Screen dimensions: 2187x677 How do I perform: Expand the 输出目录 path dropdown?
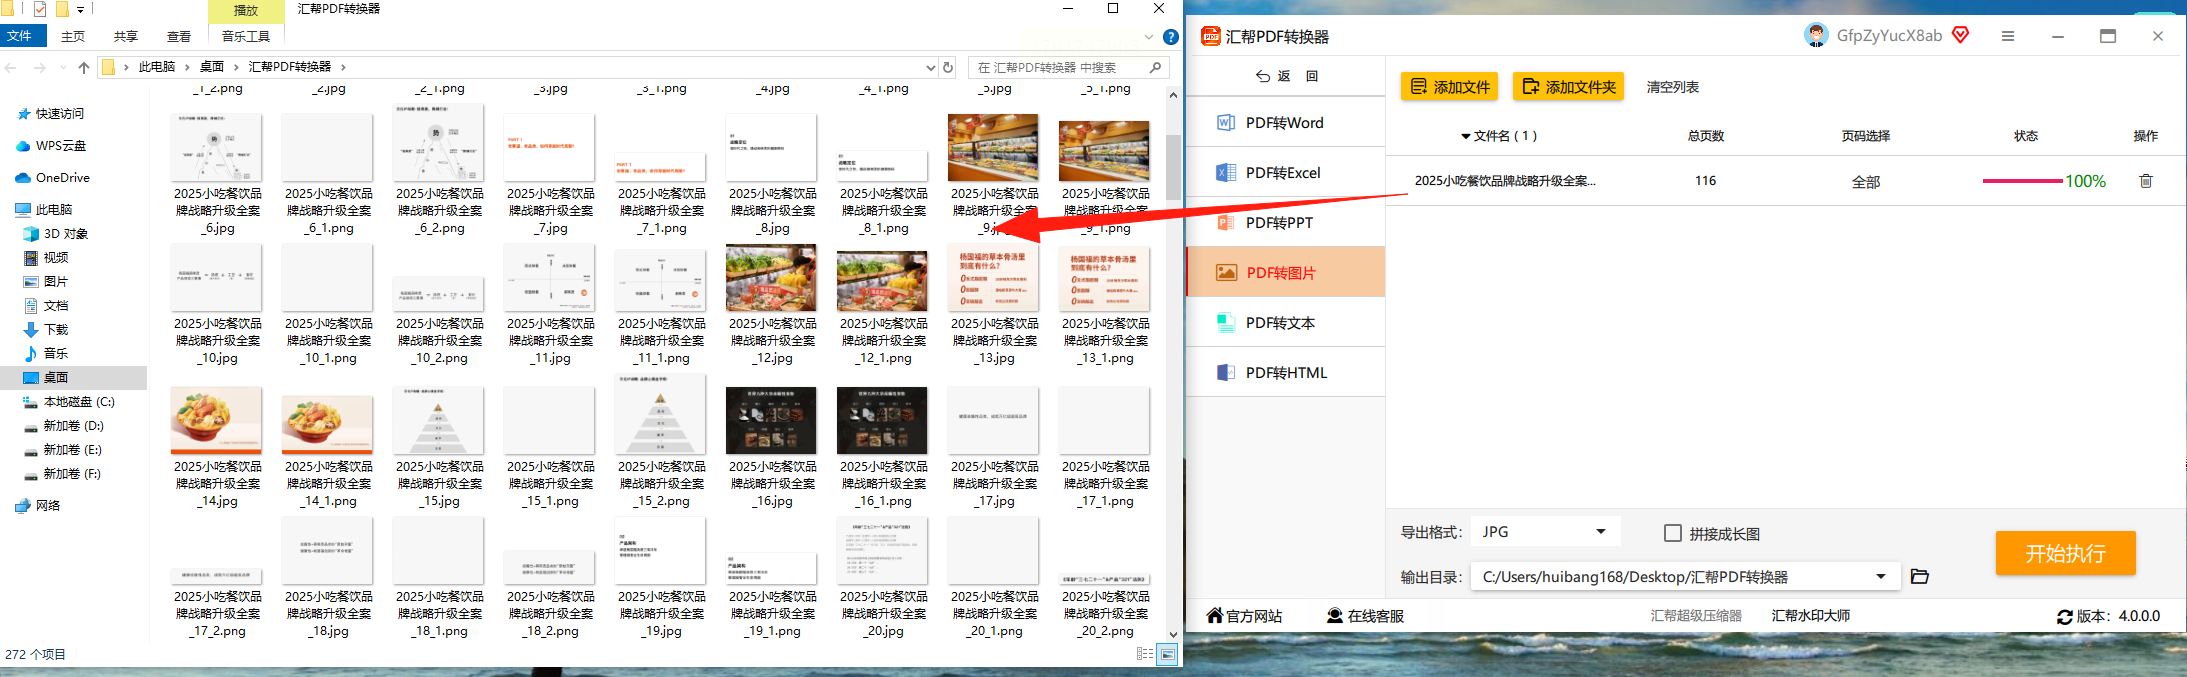coord(1880,576)
